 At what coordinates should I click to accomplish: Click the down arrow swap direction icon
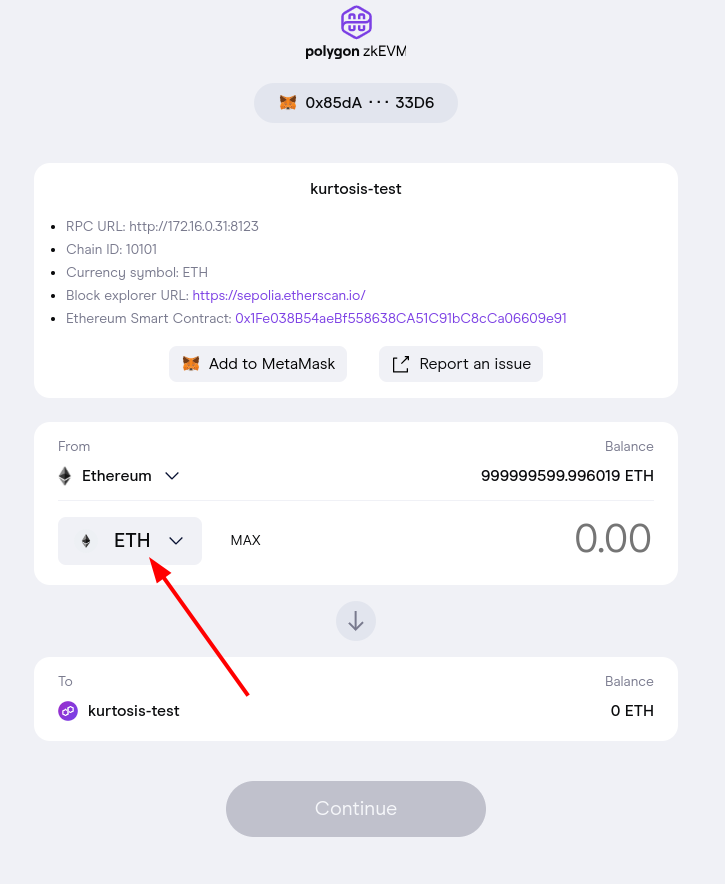click(356, 621)
